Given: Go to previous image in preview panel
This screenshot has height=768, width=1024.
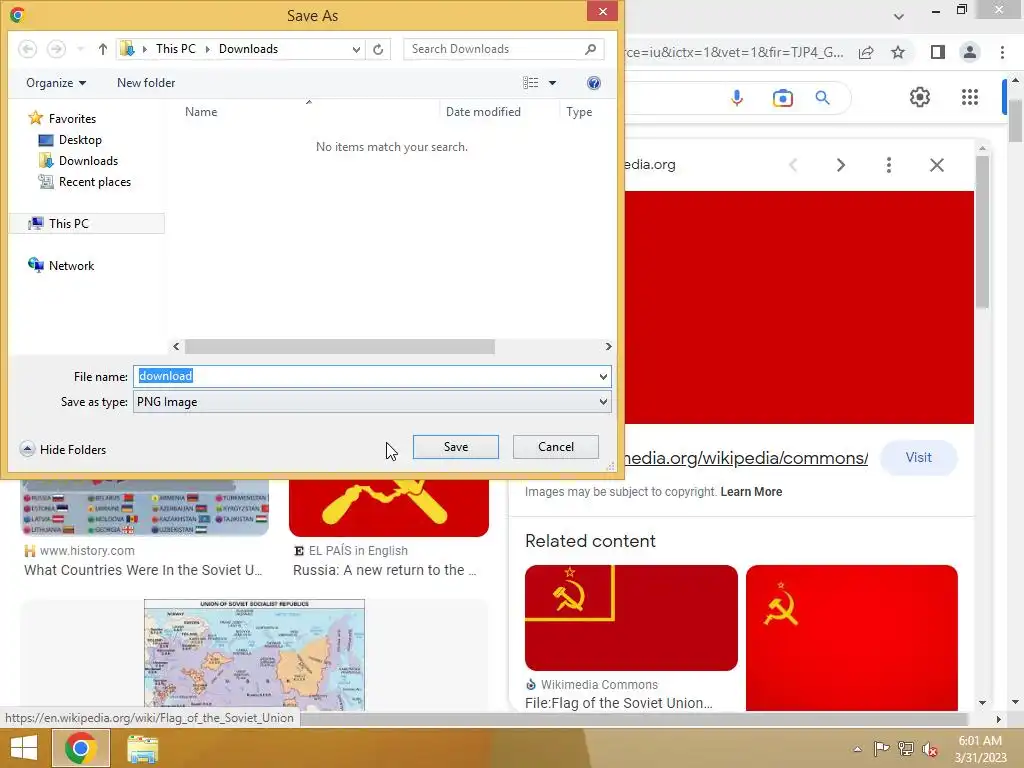Looking at the screenshot, I should click(793, 165).
